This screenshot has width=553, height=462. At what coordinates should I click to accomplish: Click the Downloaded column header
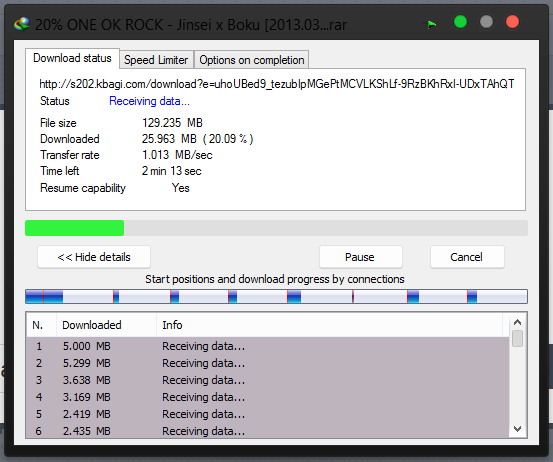point(106,325)
